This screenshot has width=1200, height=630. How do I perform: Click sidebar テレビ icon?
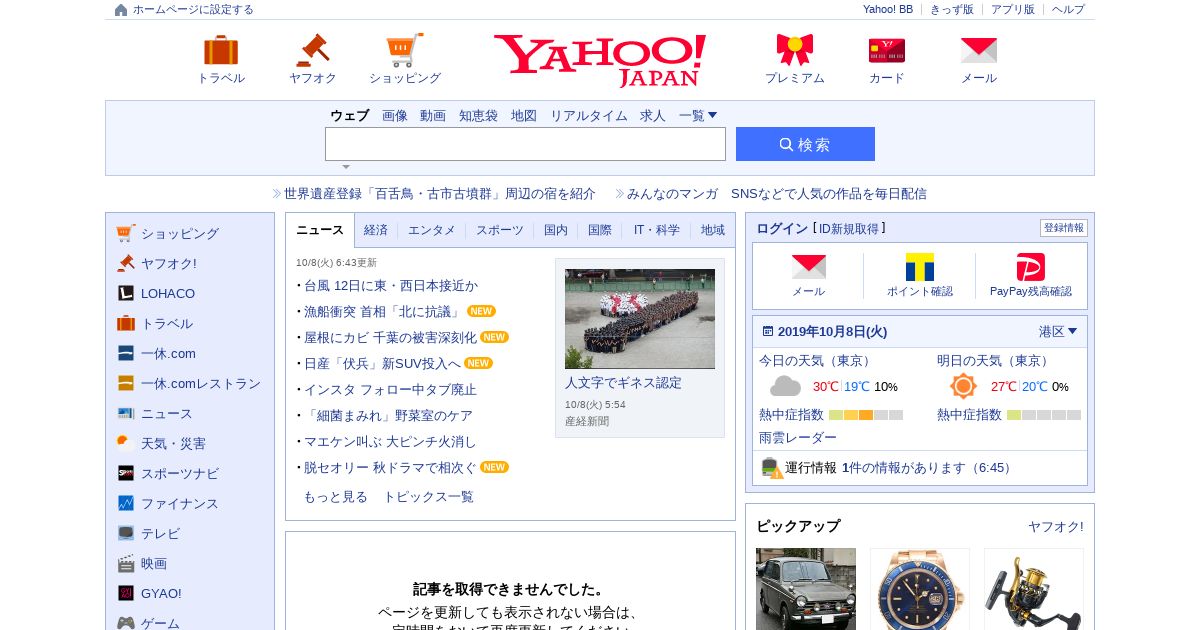point(125,533)
